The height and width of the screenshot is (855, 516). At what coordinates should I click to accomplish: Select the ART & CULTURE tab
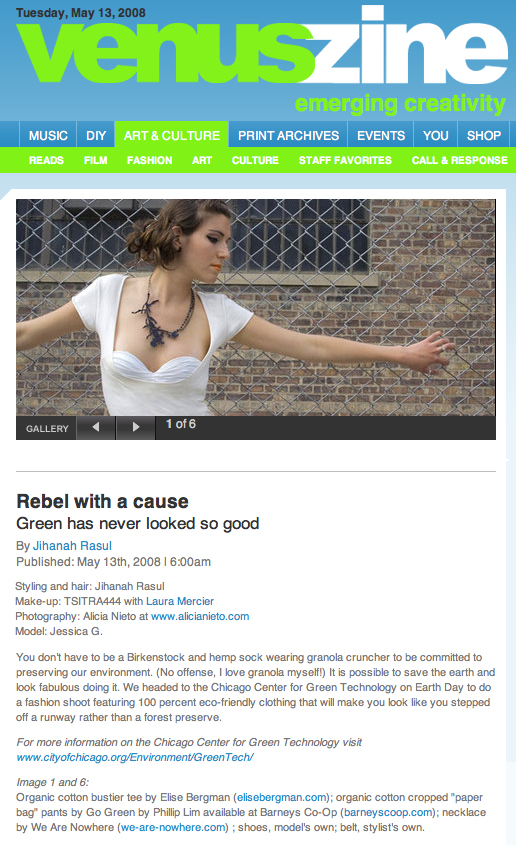point(172,135)
